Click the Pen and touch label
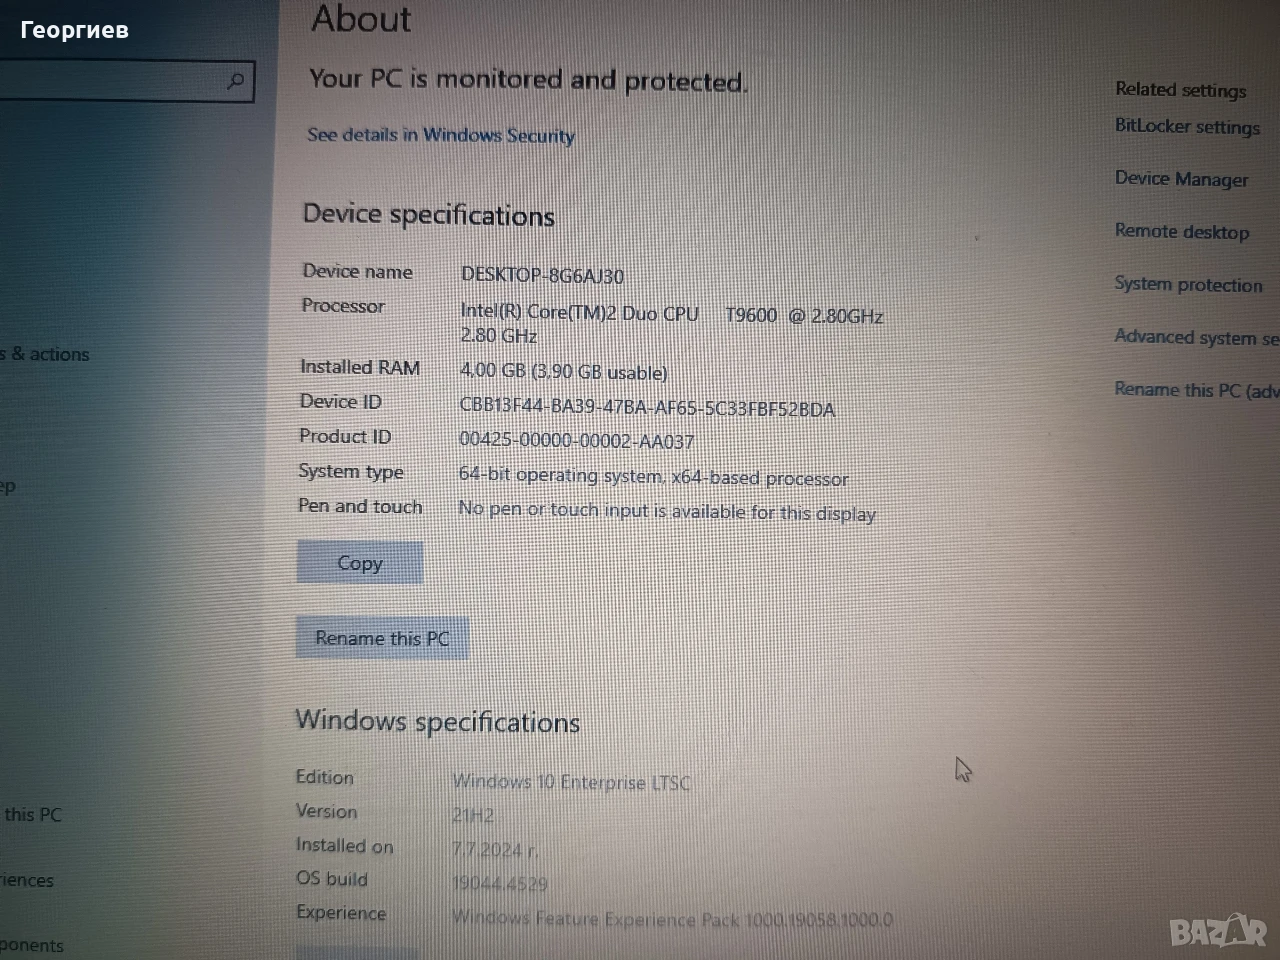Screen dimensions: 1280x960 [x=360, y=507]
